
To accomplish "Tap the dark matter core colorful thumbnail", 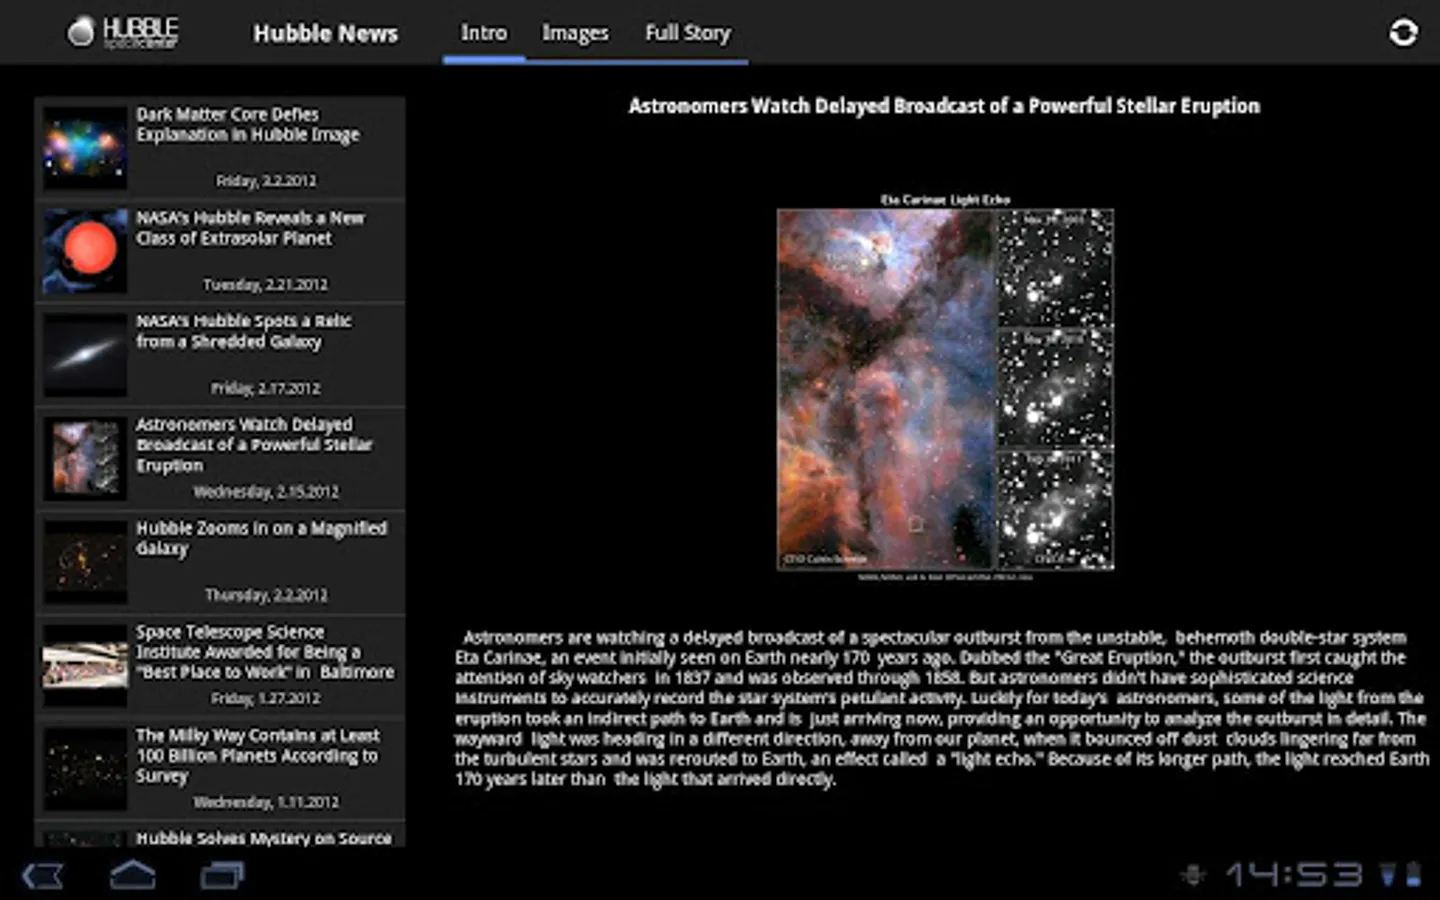I will pos(85,148).
